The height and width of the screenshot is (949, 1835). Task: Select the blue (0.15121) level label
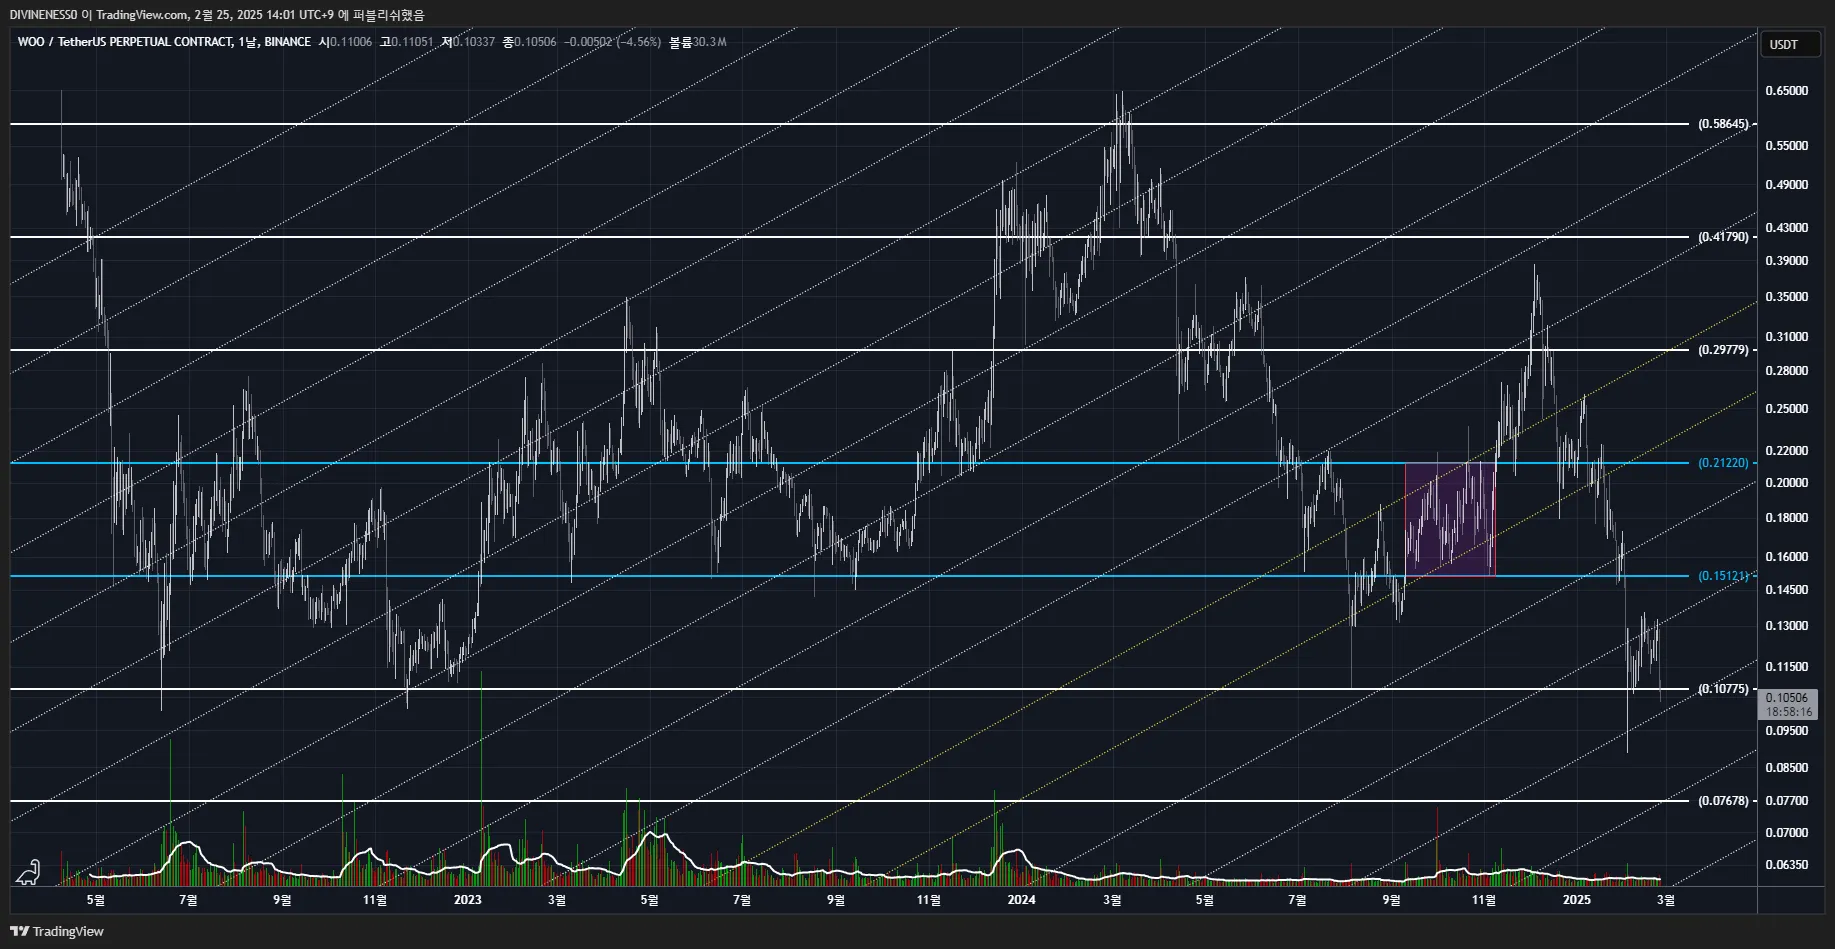click(1724, 576)
